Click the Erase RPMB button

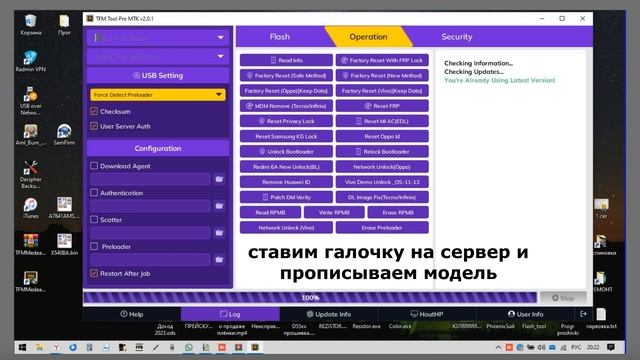tap(398, 212)
